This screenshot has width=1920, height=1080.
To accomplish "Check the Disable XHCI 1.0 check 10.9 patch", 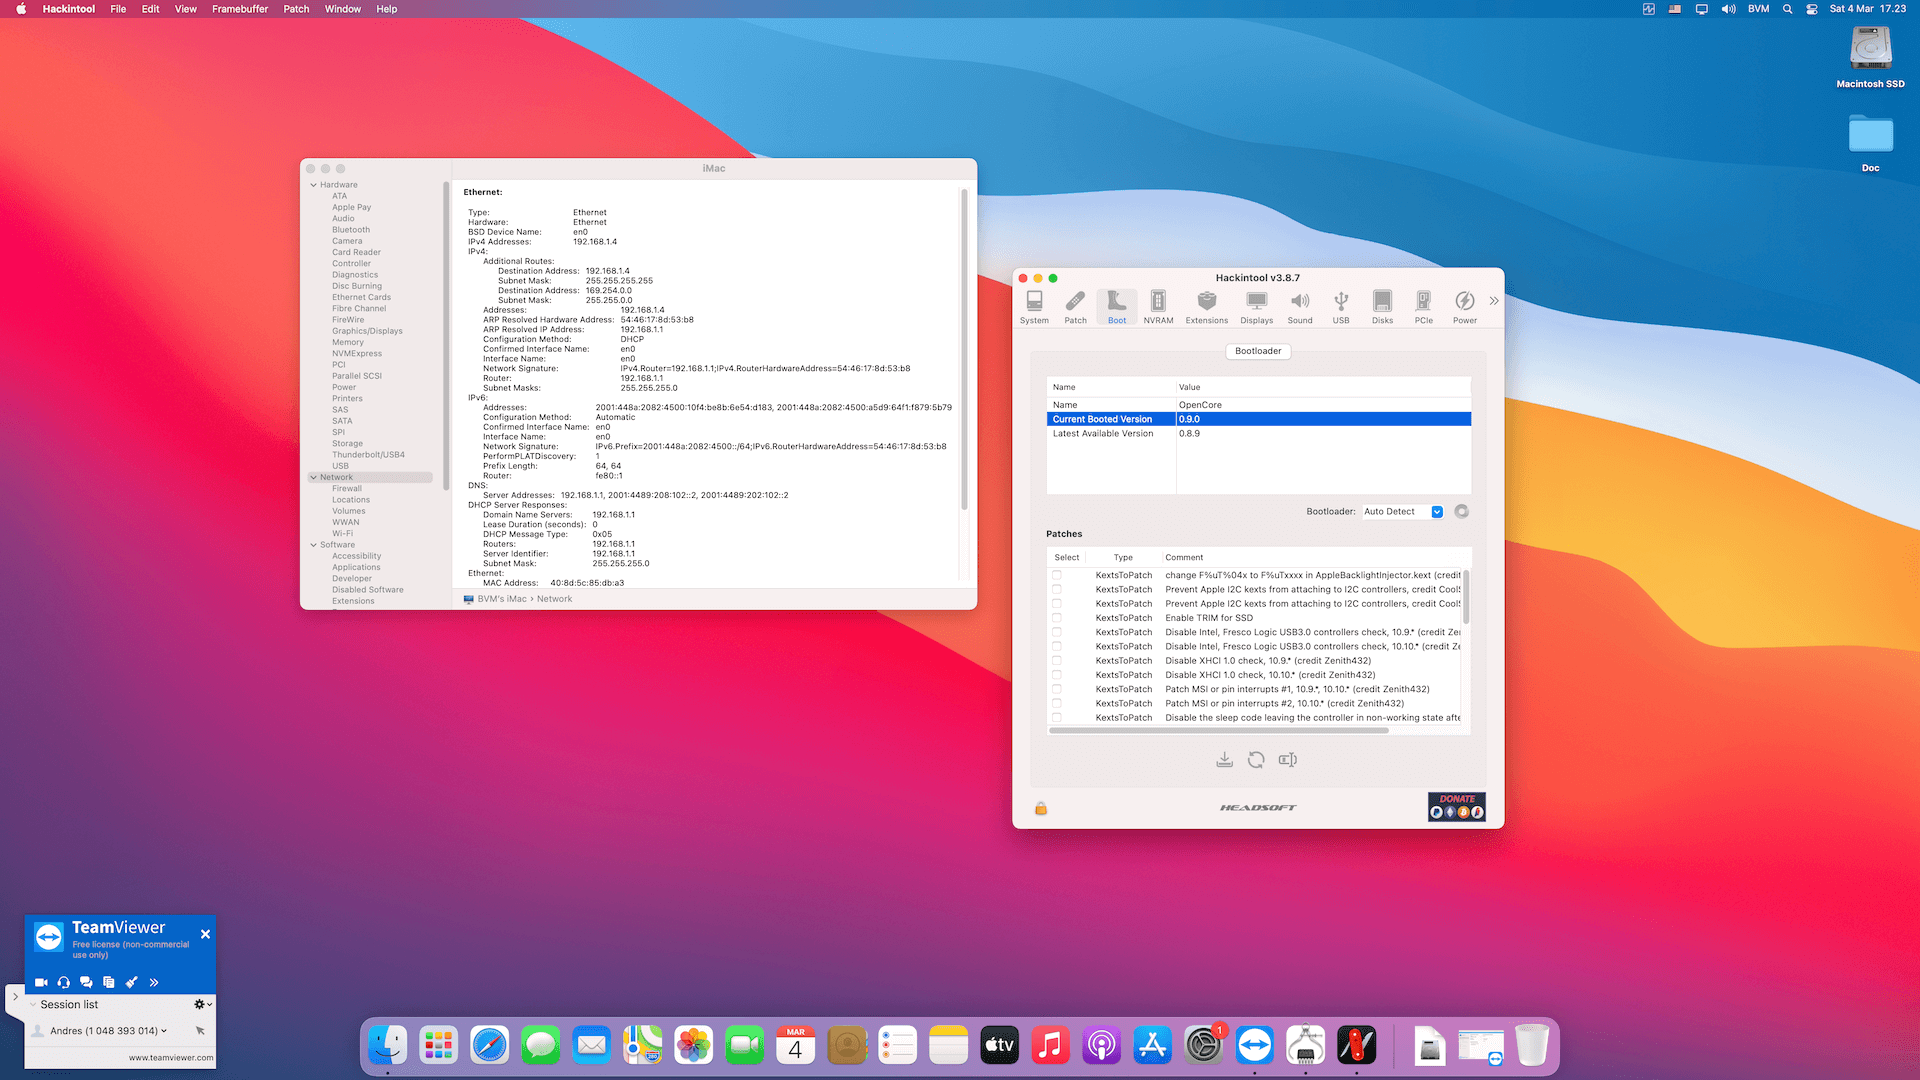I will click(1057, 661).
